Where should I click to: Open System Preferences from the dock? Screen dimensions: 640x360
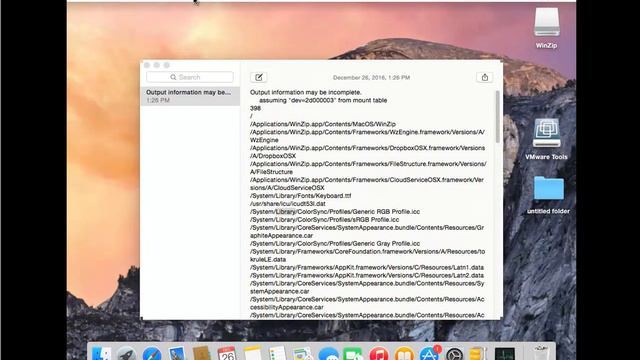point(454,353)
